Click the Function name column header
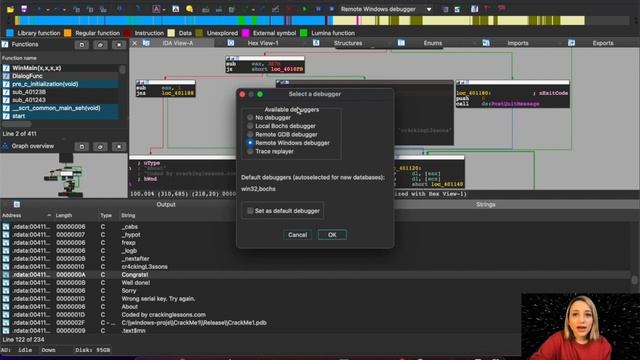Image resolution: width=640 pixels, height=360 pixels. coord(19,58)
